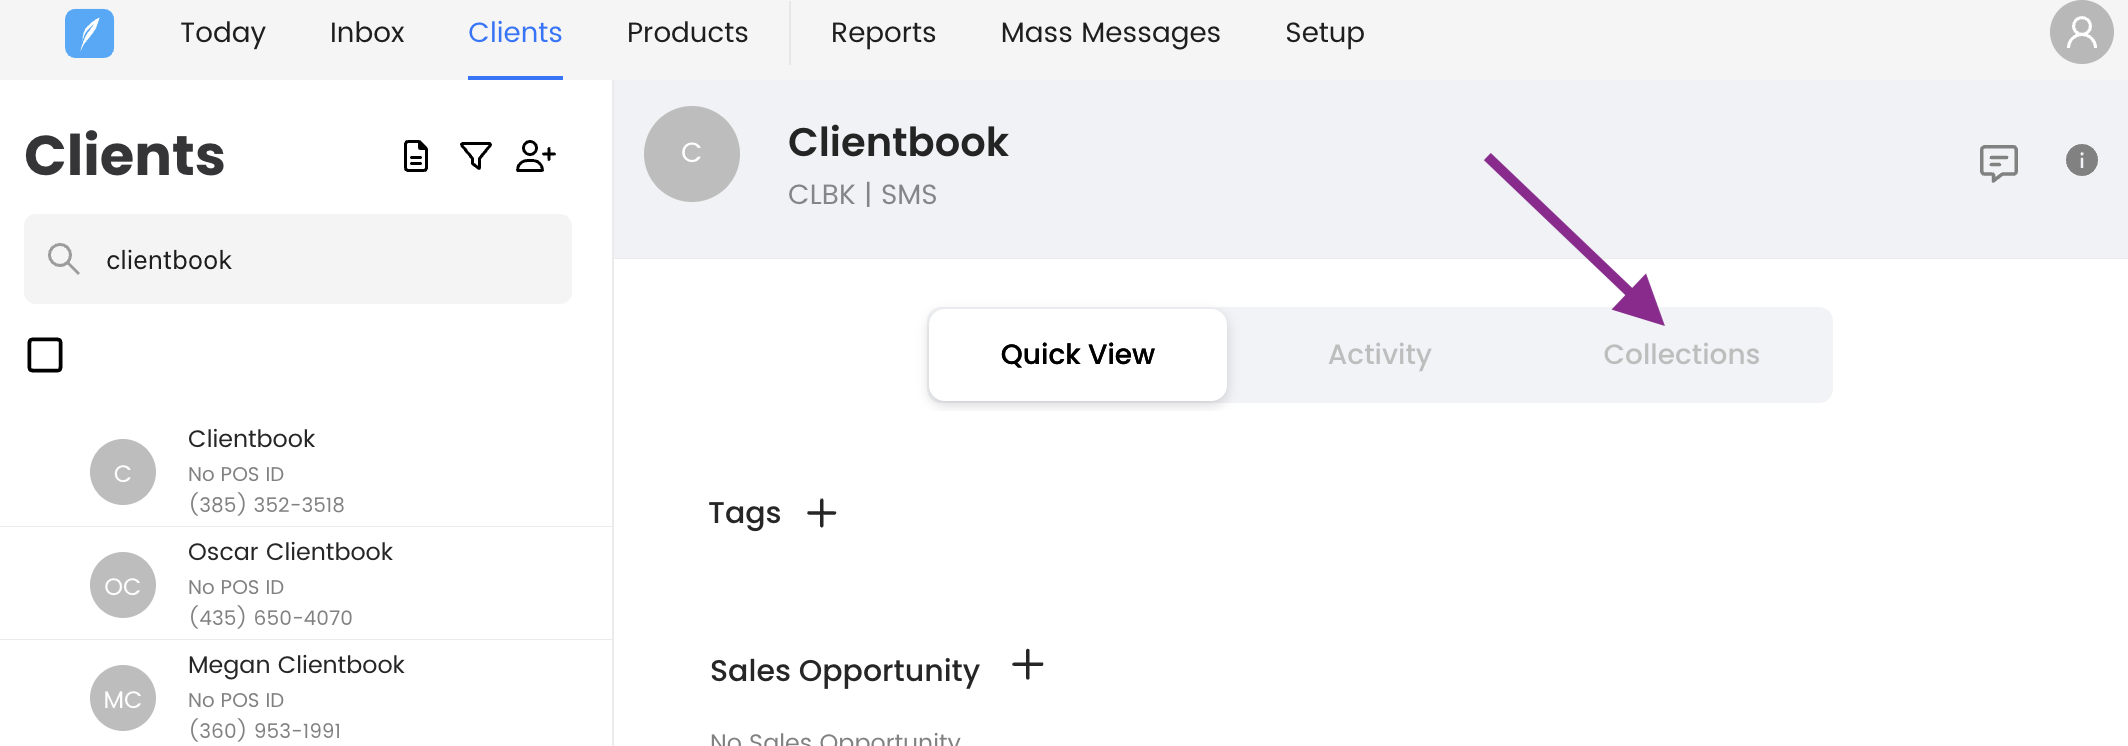Toggle the select all clients checkbox
Image resolution: width=2128 pixels, height=746 pixels.
(45, 355)
